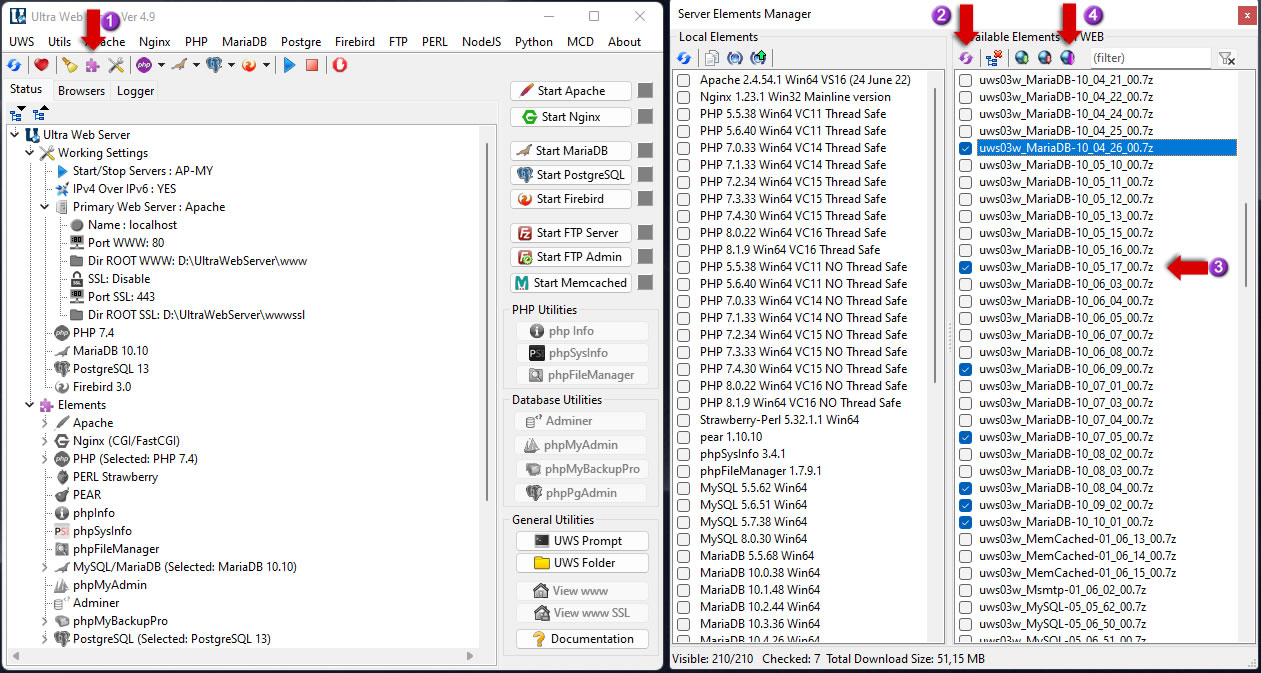Uncheck uws03w_MariaDB-10_04_26_00.7z

point(966,148)
